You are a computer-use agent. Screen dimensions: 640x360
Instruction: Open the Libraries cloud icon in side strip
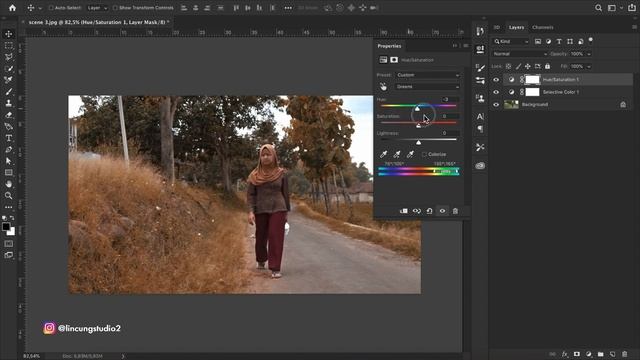click(x=480, y=165)
